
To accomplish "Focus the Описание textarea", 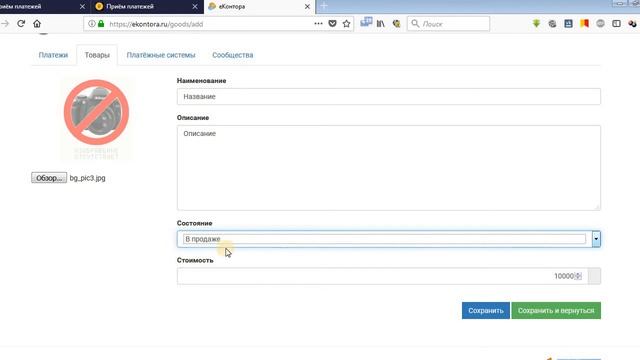I will [389, 168].
